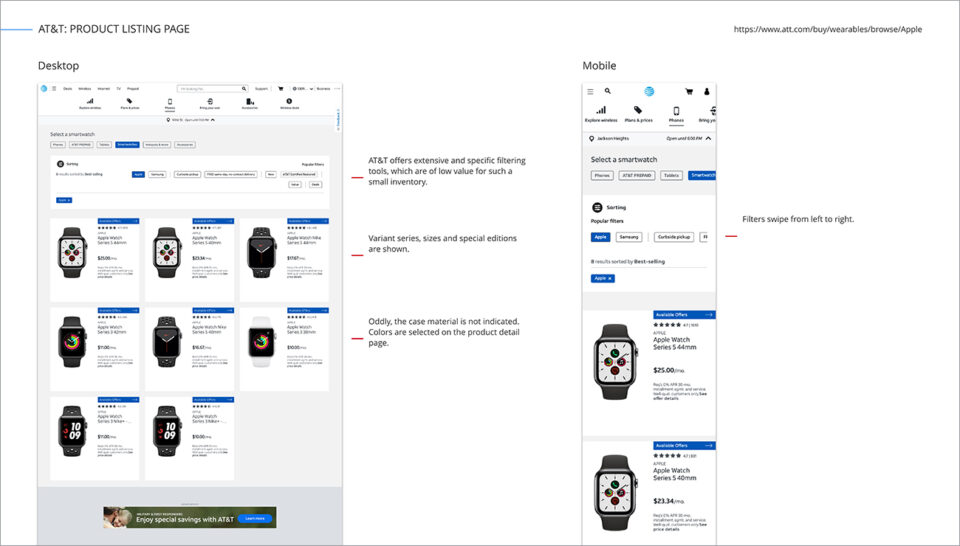The image size is (960, 546).
Task: Click the Bring your own icon on desktop
Action: (x=210, y=101)
